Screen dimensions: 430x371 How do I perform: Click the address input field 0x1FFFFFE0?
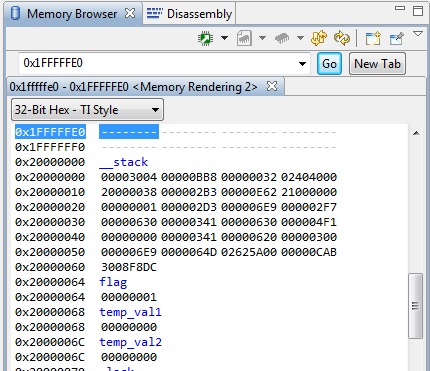[x=157, y=63]
